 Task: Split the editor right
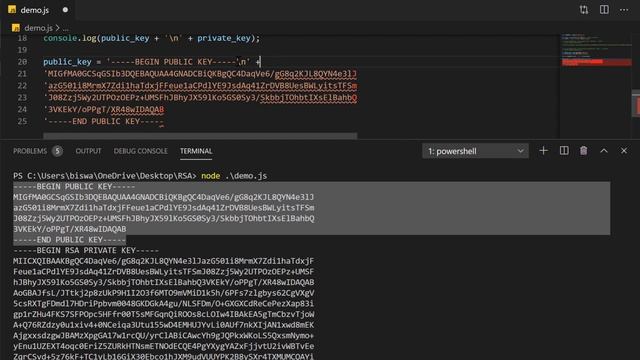pyautogui.click(x=604, y=10)
